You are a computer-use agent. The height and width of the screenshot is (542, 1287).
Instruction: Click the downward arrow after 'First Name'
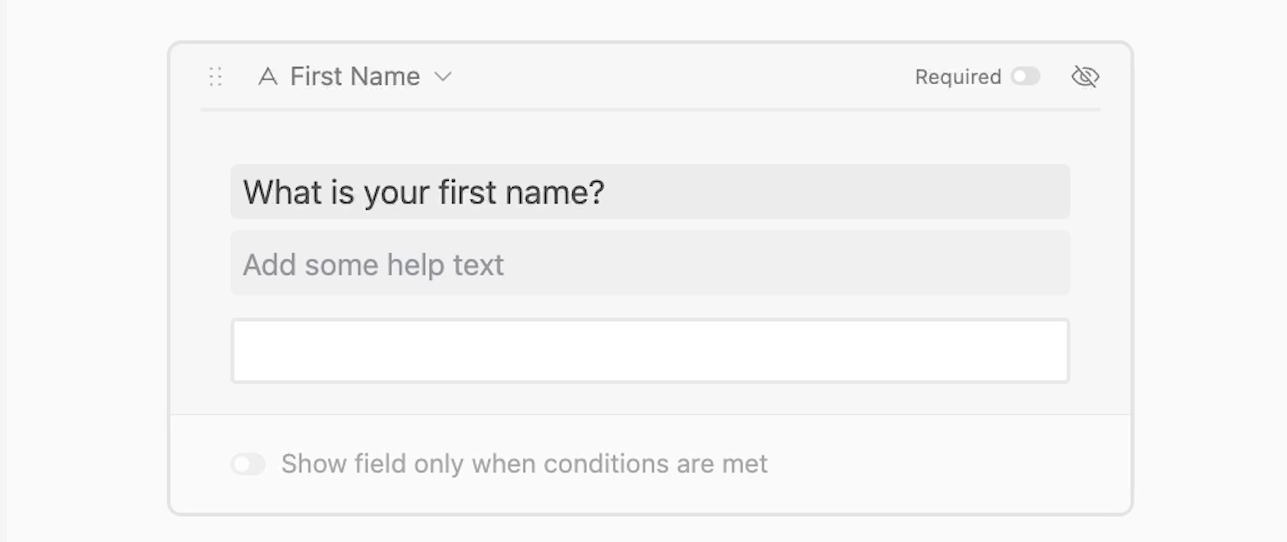pos(443,77)
